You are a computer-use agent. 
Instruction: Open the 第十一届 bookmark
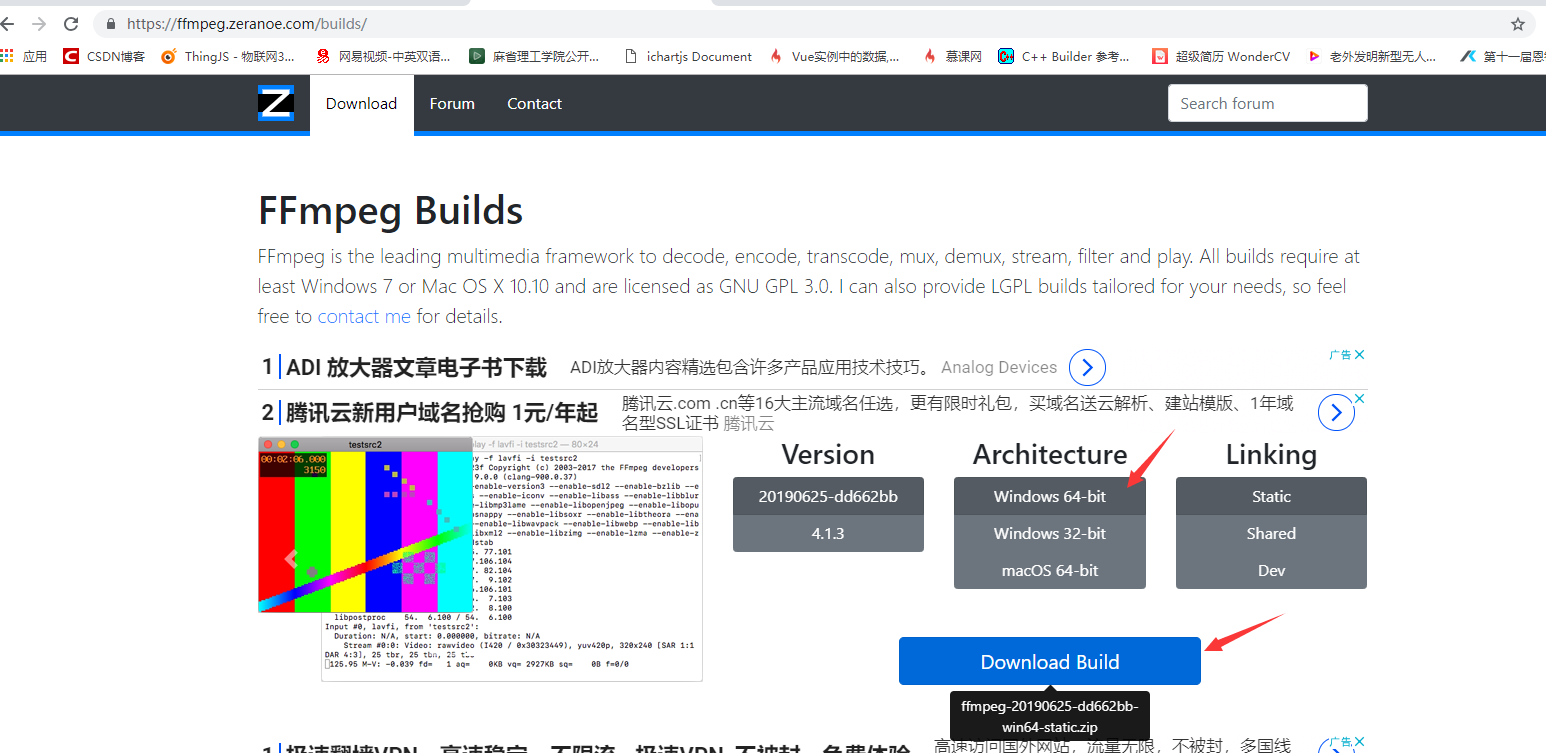point(1503,56)
